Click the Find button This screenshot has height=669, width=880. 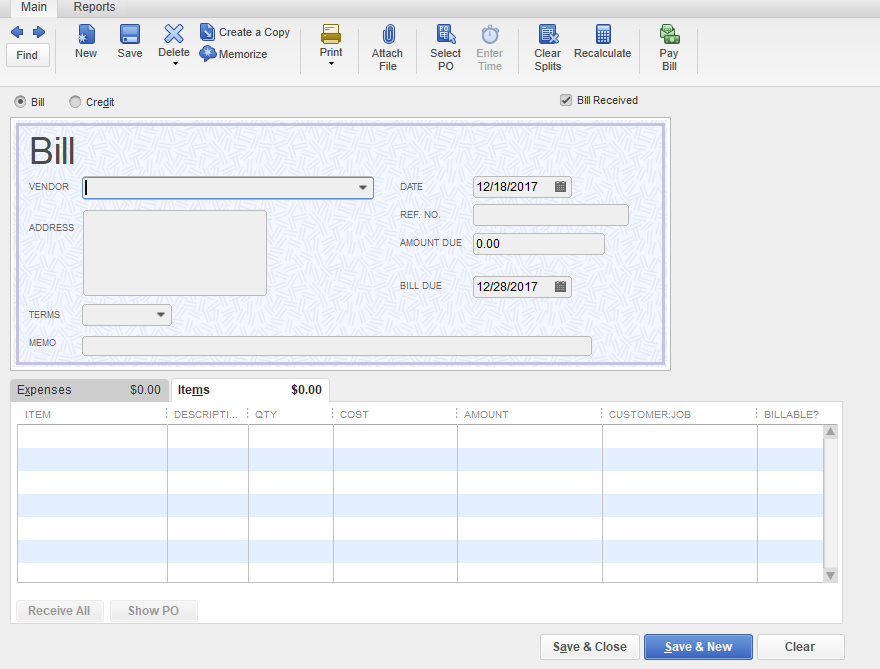tap(27, 55)
